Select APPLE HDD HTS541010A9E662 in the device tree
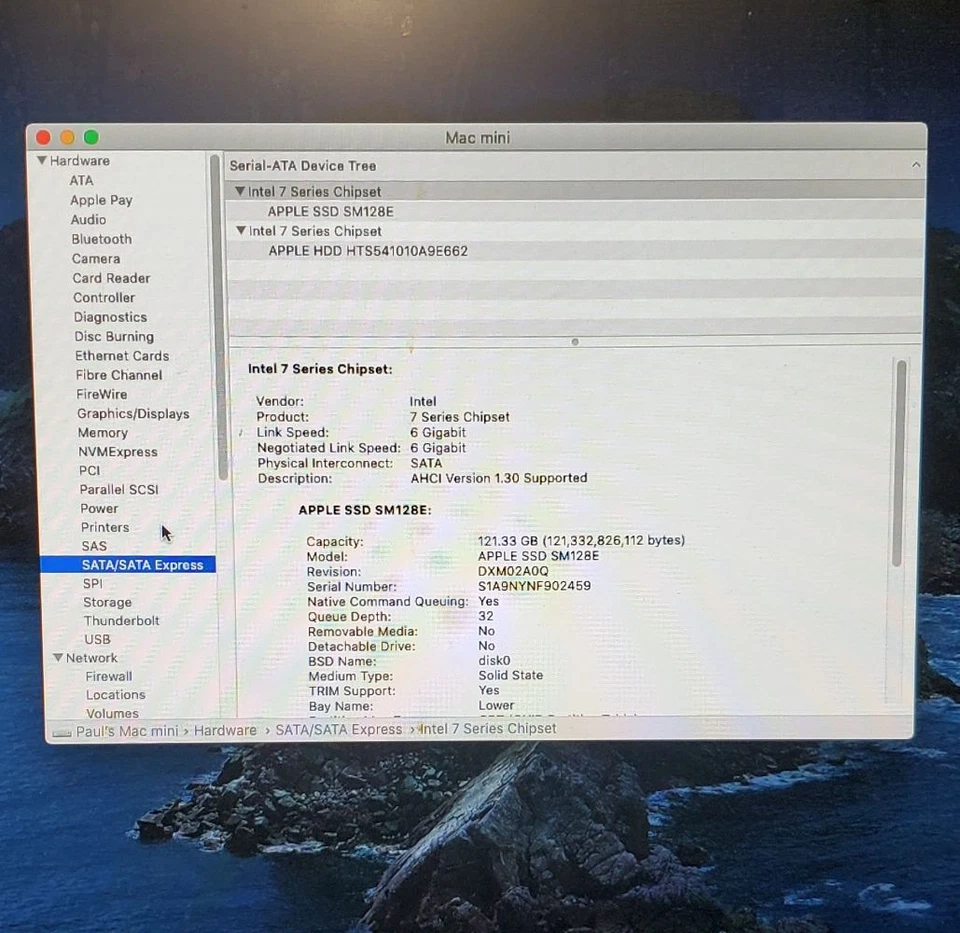This screenshot has width=960, height=933. (368, 251)
